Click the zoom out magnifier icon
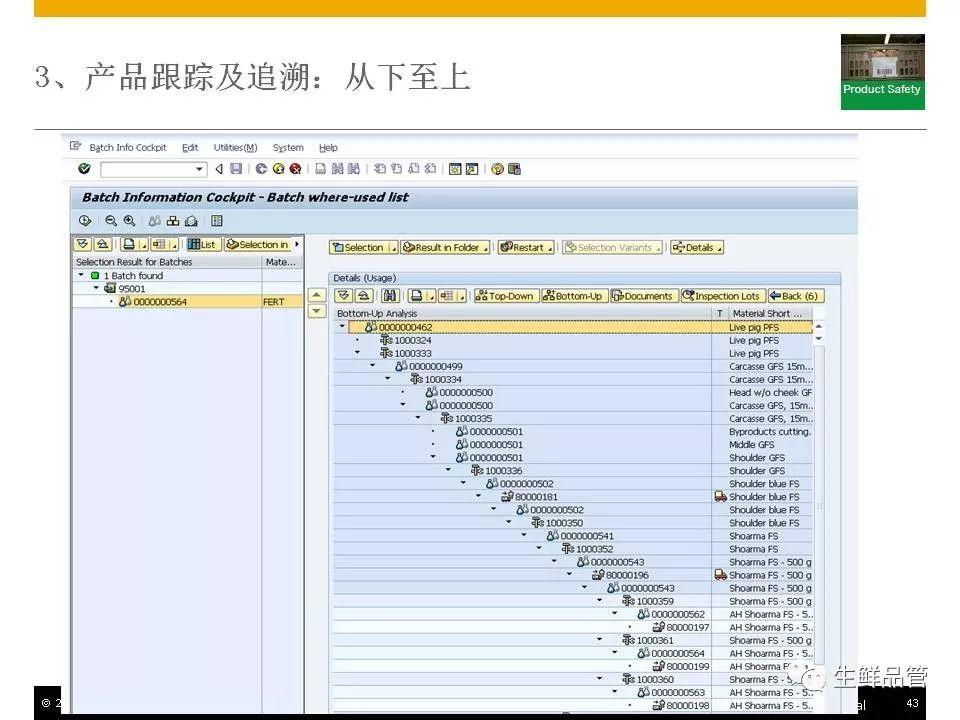This screenshot has height=720, width=960. (x=111, y=221)
